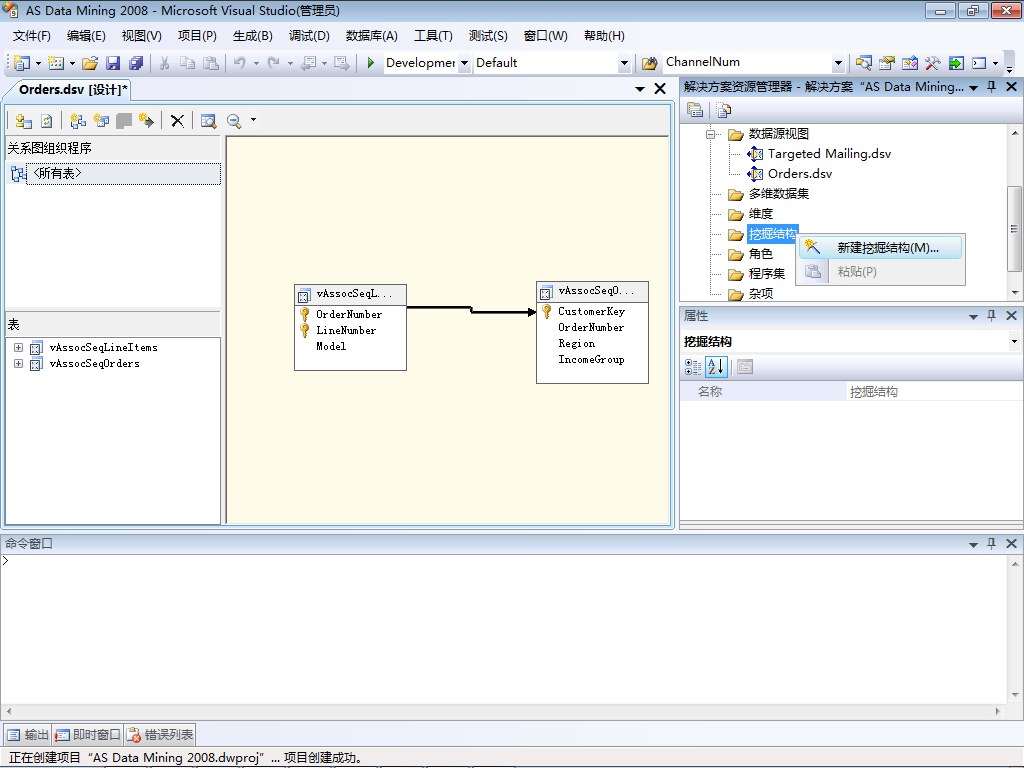Click the New Diagram icon in DSV toolbar

pyautogui.click(x=78, y=121)
